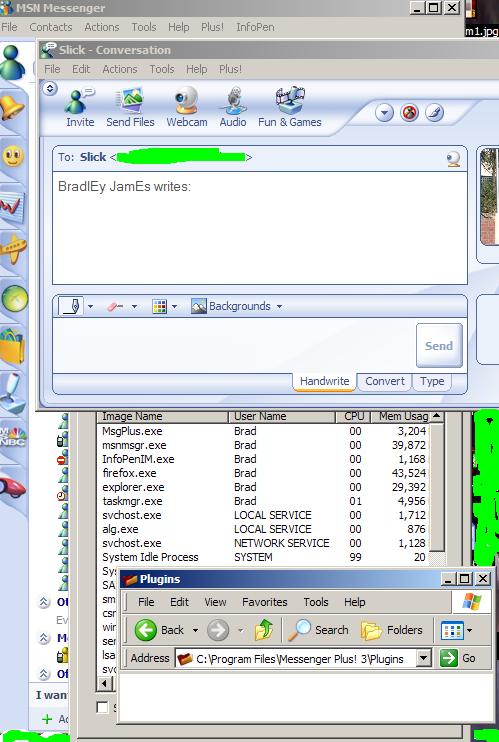Click the small webcam icon beside Slick's name
Viewport: 499px width, 742px height.
(x=454, y=159)
